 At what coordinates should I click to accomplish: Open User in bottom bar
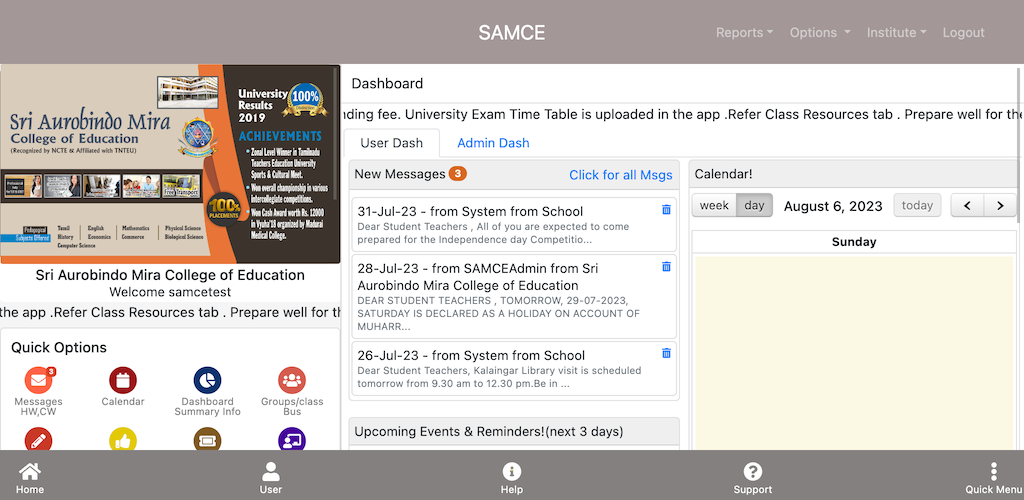[270, 478]
